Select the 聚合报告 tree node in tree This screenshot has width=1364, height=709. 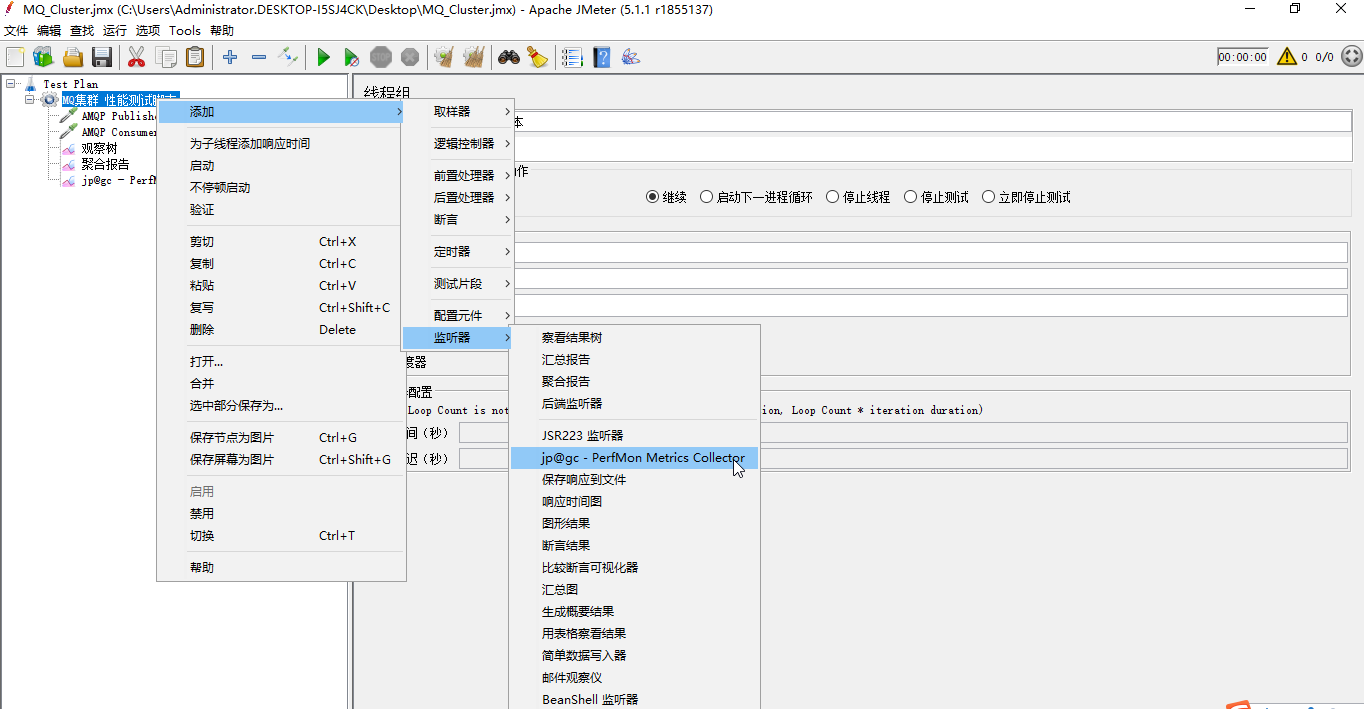pos(105,164)
